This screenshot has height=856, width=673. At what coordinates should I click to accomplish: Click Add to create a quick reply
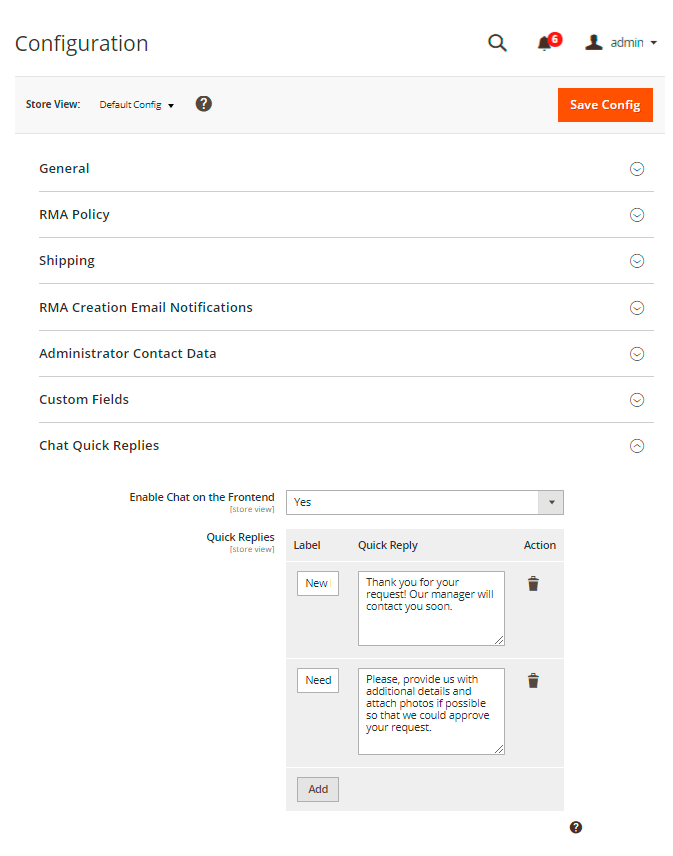click(x=318, y=789)
